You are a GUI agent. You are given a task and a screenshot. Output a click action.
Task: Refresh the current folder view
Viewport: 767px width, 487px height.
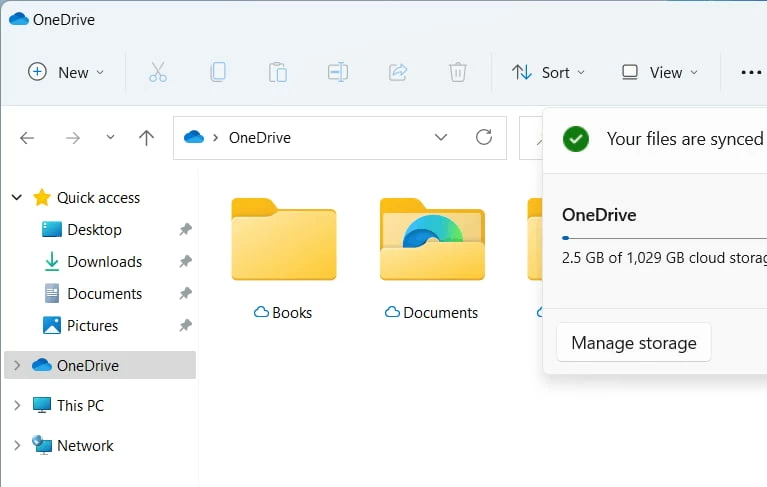[484, 138]
